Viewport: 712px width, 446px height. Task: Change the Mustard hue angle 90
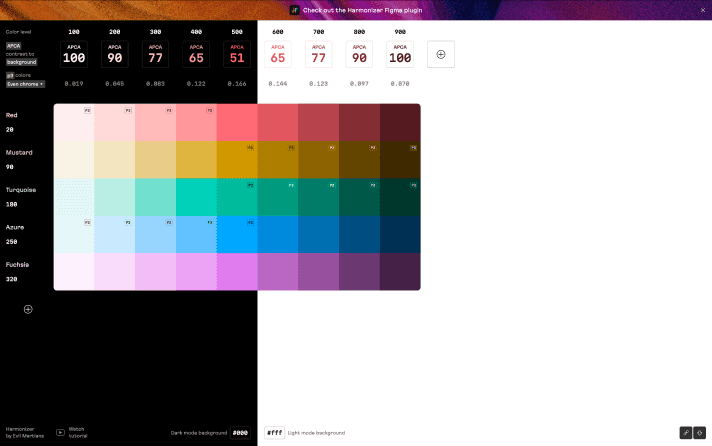10,167
